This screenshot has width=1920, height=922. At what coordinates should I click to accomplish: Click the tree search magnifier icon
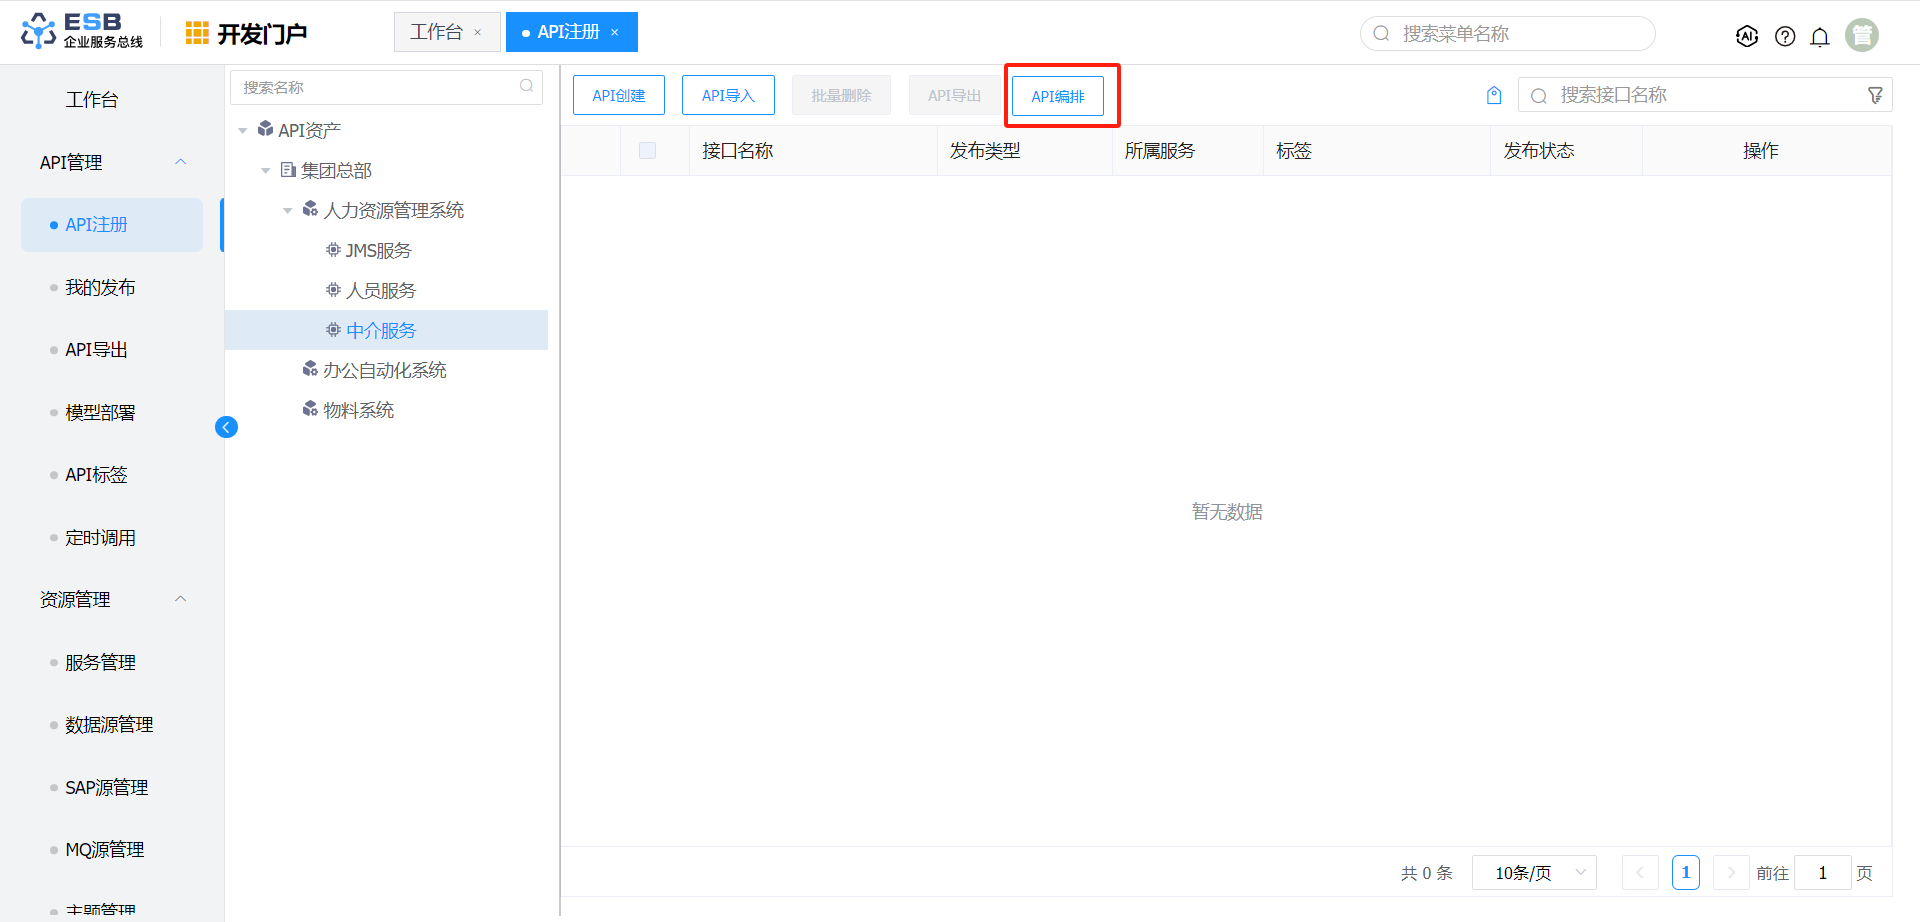point(526,87)
